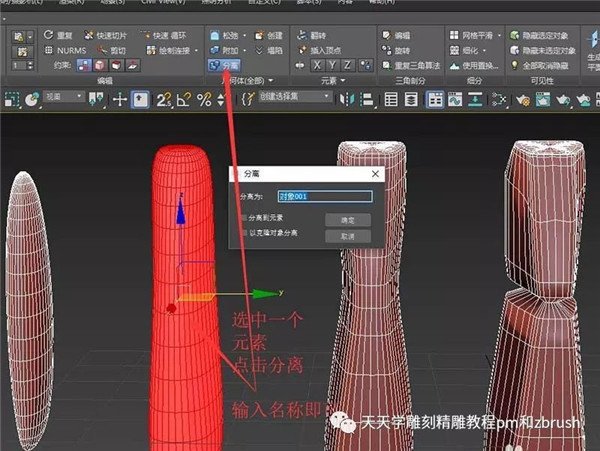Click the 编辑 triangulation tool
The width and height of the screenshot is (600, 451).
[x=396, y=35]
